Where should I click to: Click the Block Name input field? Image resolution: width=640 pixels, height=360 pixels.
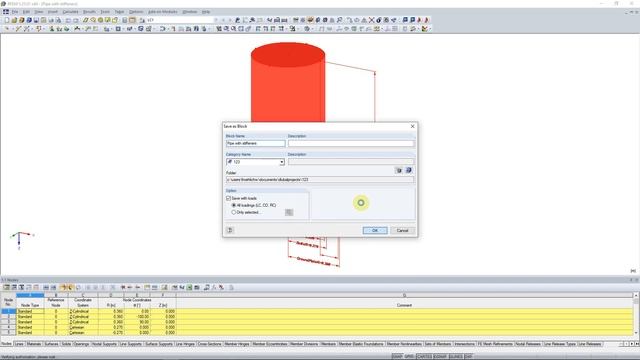click(256, 143)
